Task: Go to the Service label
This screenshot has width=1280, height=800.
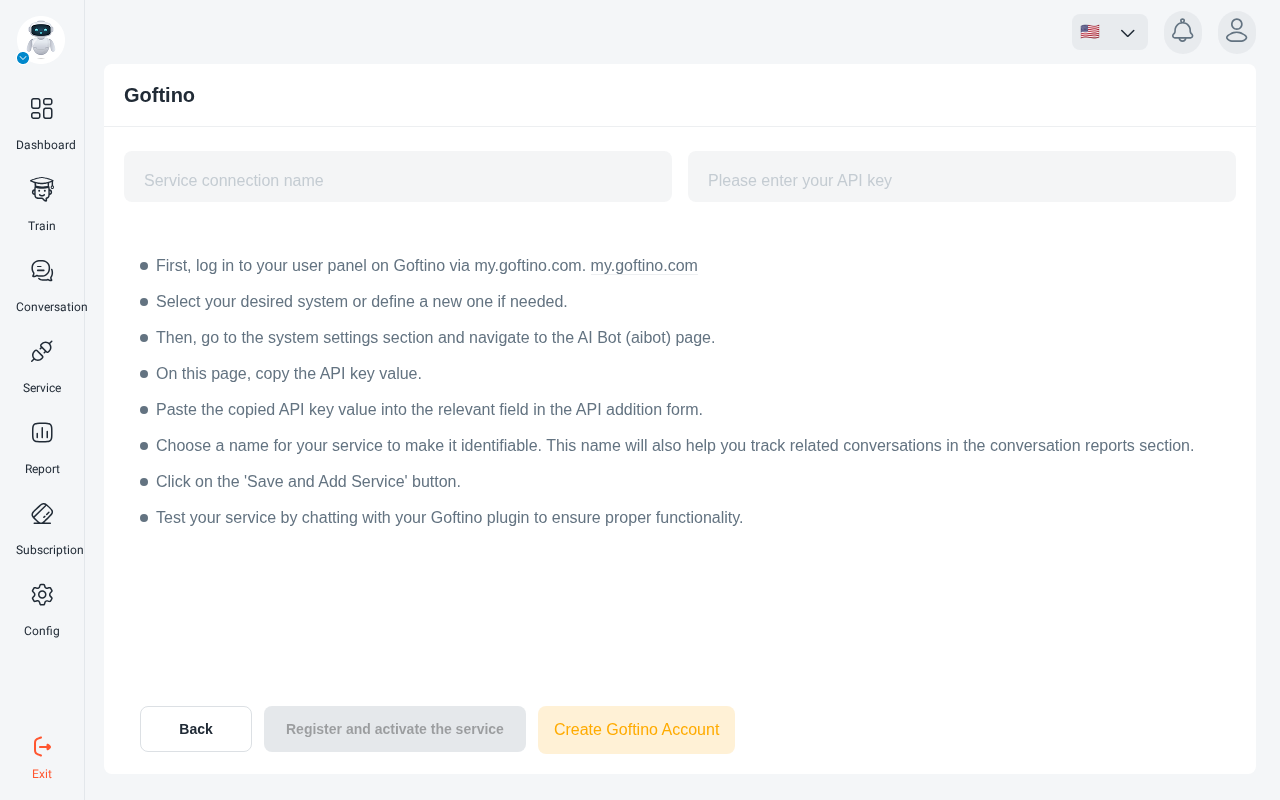Action: pyautogui.click(x=42, y=388)
